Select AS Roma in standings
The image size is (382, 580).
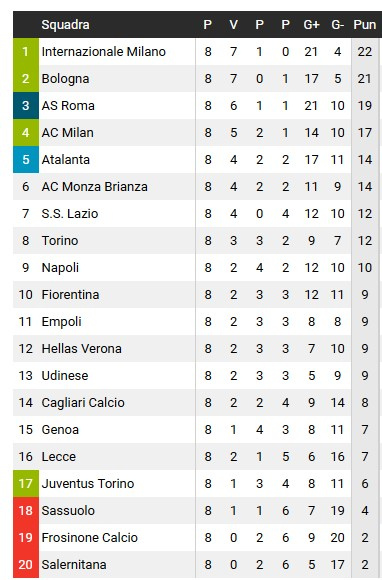click(x=68, y=106)
